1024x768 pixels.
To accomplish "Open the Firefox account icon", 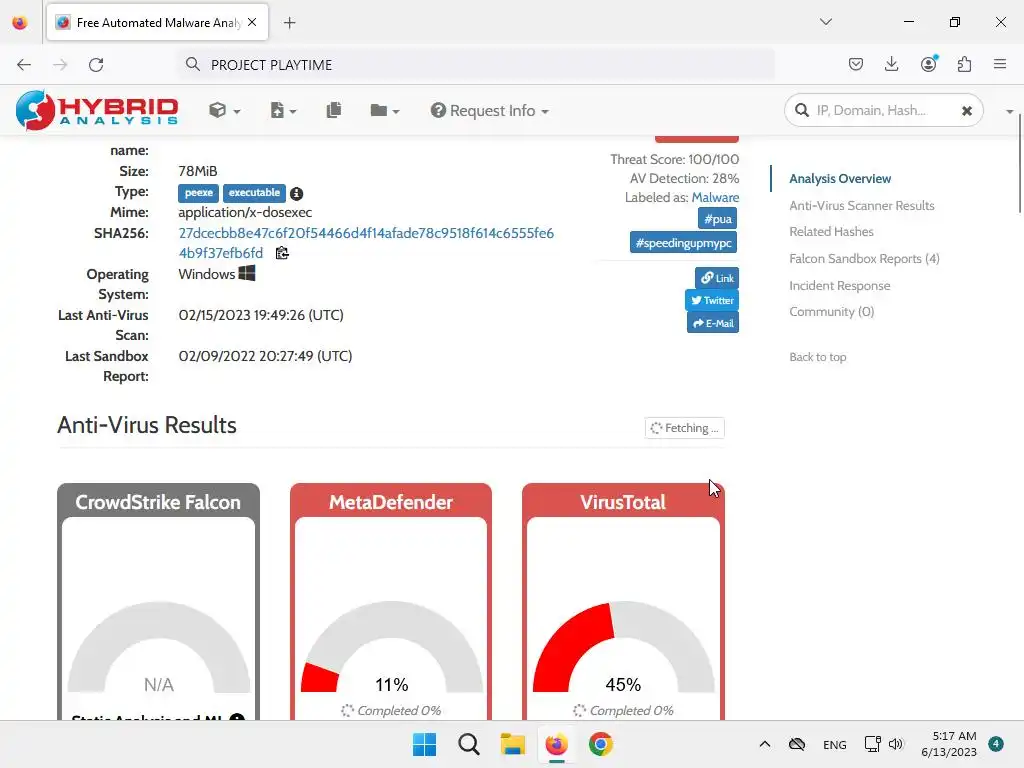I will pos(929,64).
